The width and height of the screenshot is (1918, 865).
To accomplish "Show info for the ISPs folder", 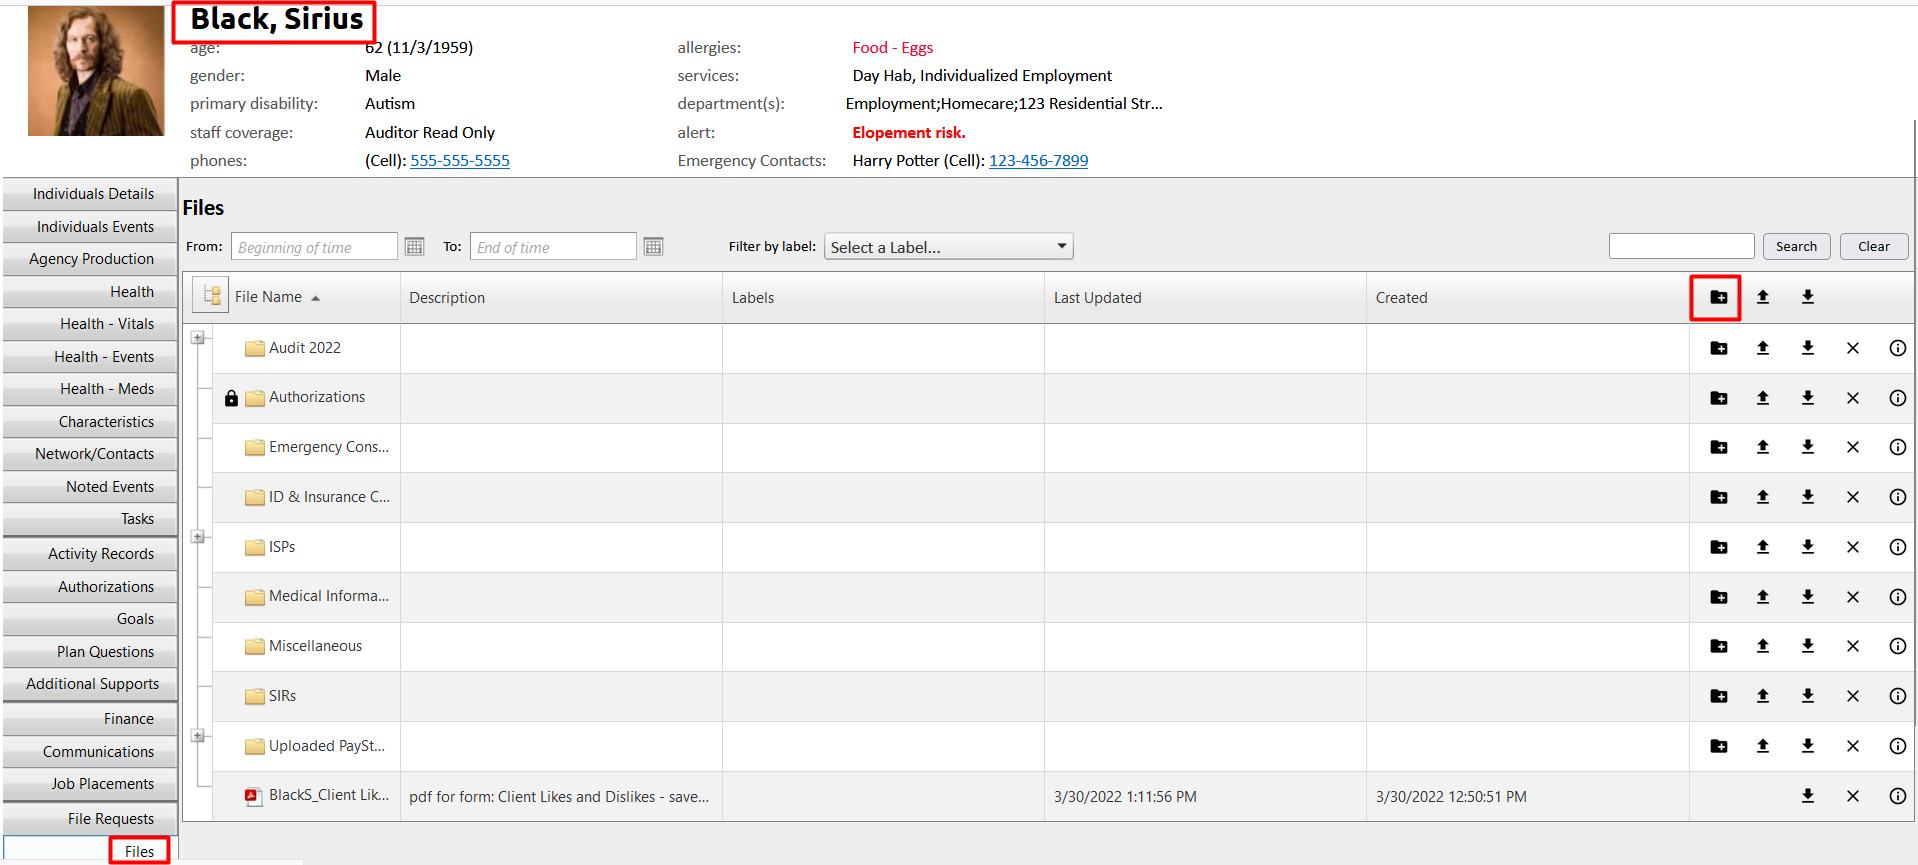I will (1897, 547).
